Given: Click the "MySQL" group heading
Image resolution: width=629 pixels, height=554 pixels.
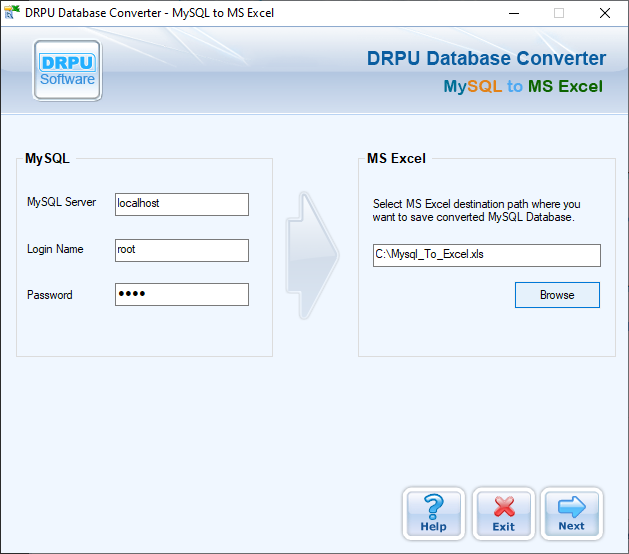Looking at the screenshot, I should pyautogui.click(x=47, y=158).
